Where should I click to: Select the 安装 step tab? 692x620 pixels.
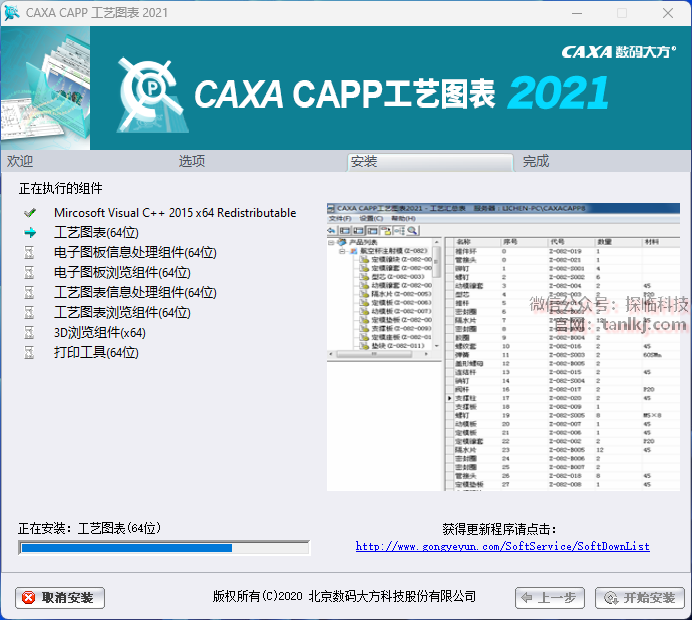pyautogui.click(x=430, y=162)
